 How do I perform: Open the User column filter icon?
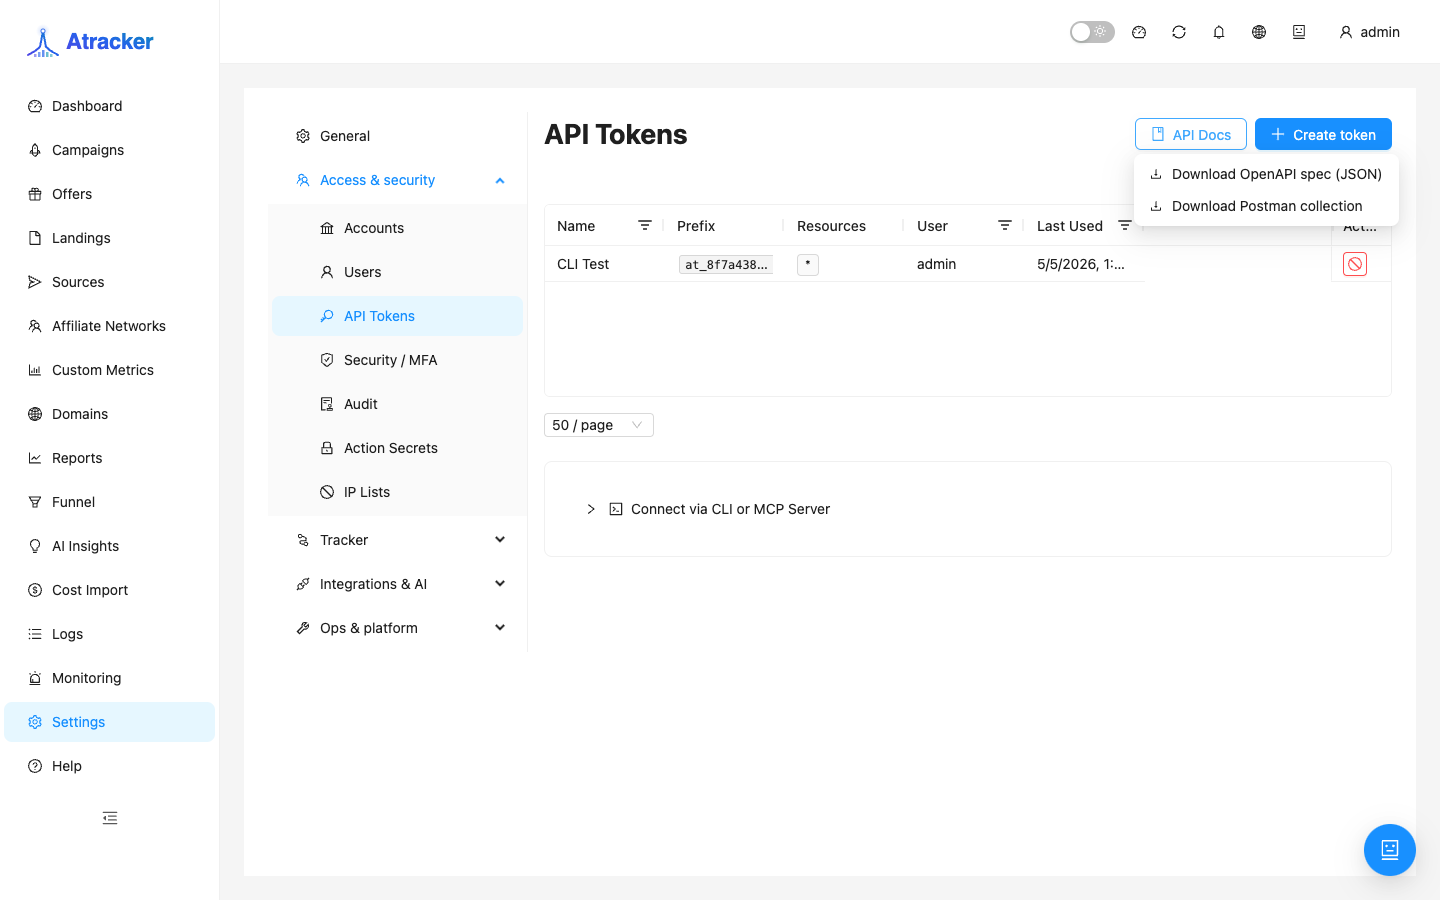click(1005, 226)
